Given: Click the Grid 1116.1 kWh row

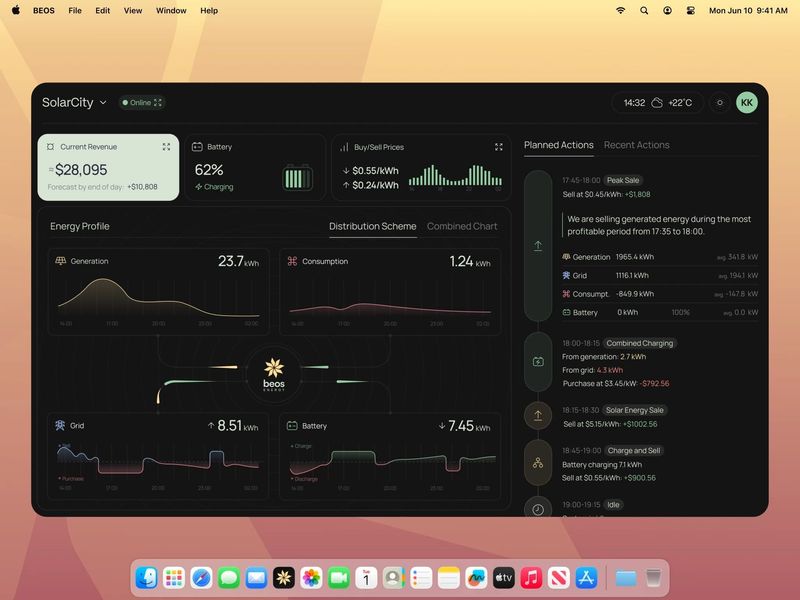Looking at the screenshot, I should click(660, 276).
